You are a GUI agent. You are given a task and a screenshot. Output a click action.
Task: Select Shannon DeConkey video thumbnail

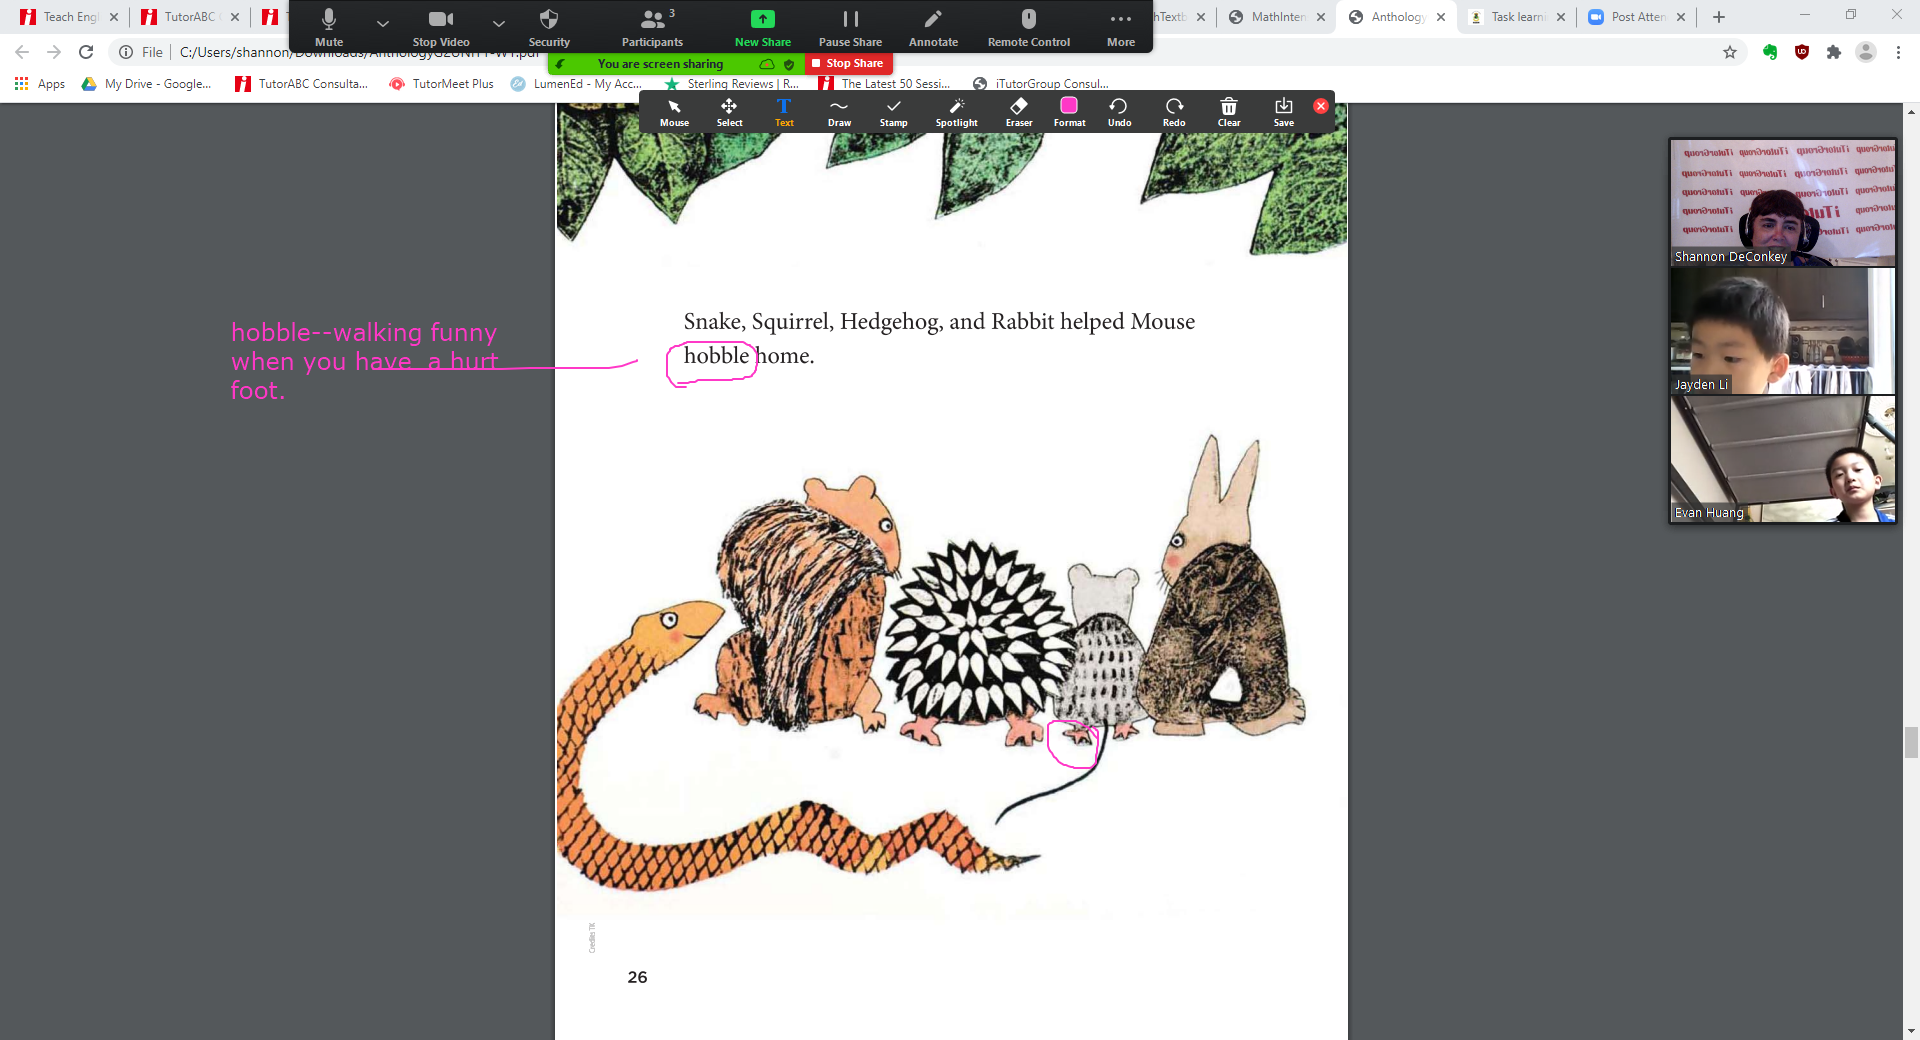pos(1782,203)
